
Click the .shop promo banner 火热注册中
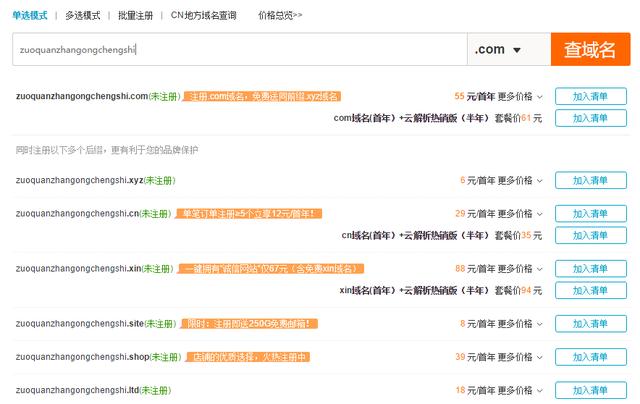247,357
